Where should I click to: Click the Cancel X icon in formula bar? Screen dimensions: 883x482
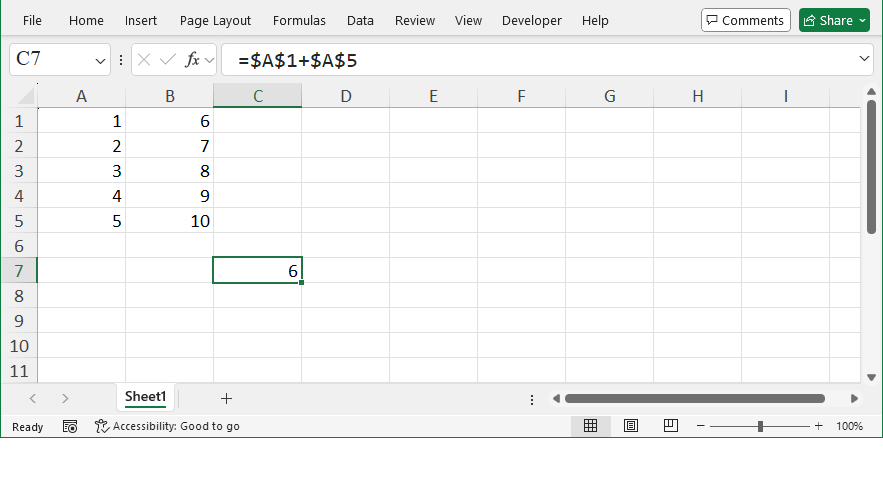[x=144, y=60]
